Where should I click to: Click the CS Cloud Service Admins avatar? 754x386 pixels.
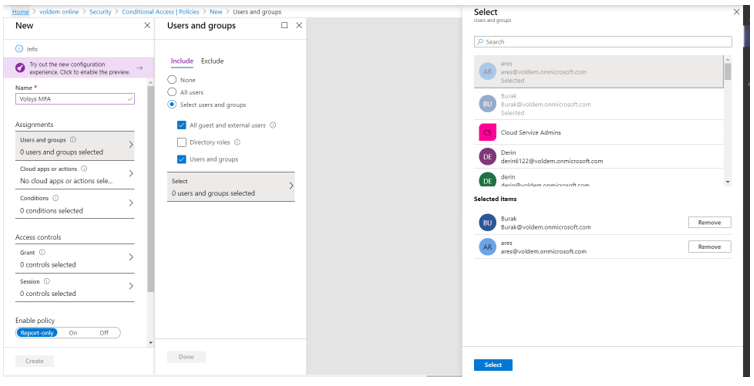pyautogui.click(x=488, y=132)
